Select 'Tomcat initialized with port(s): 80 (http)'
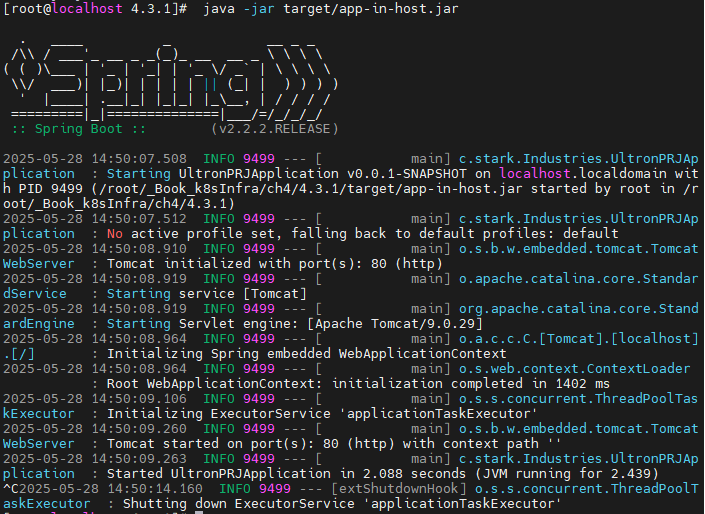The height and width of the screenshot is (514, 705). click(x=275, y=264)
